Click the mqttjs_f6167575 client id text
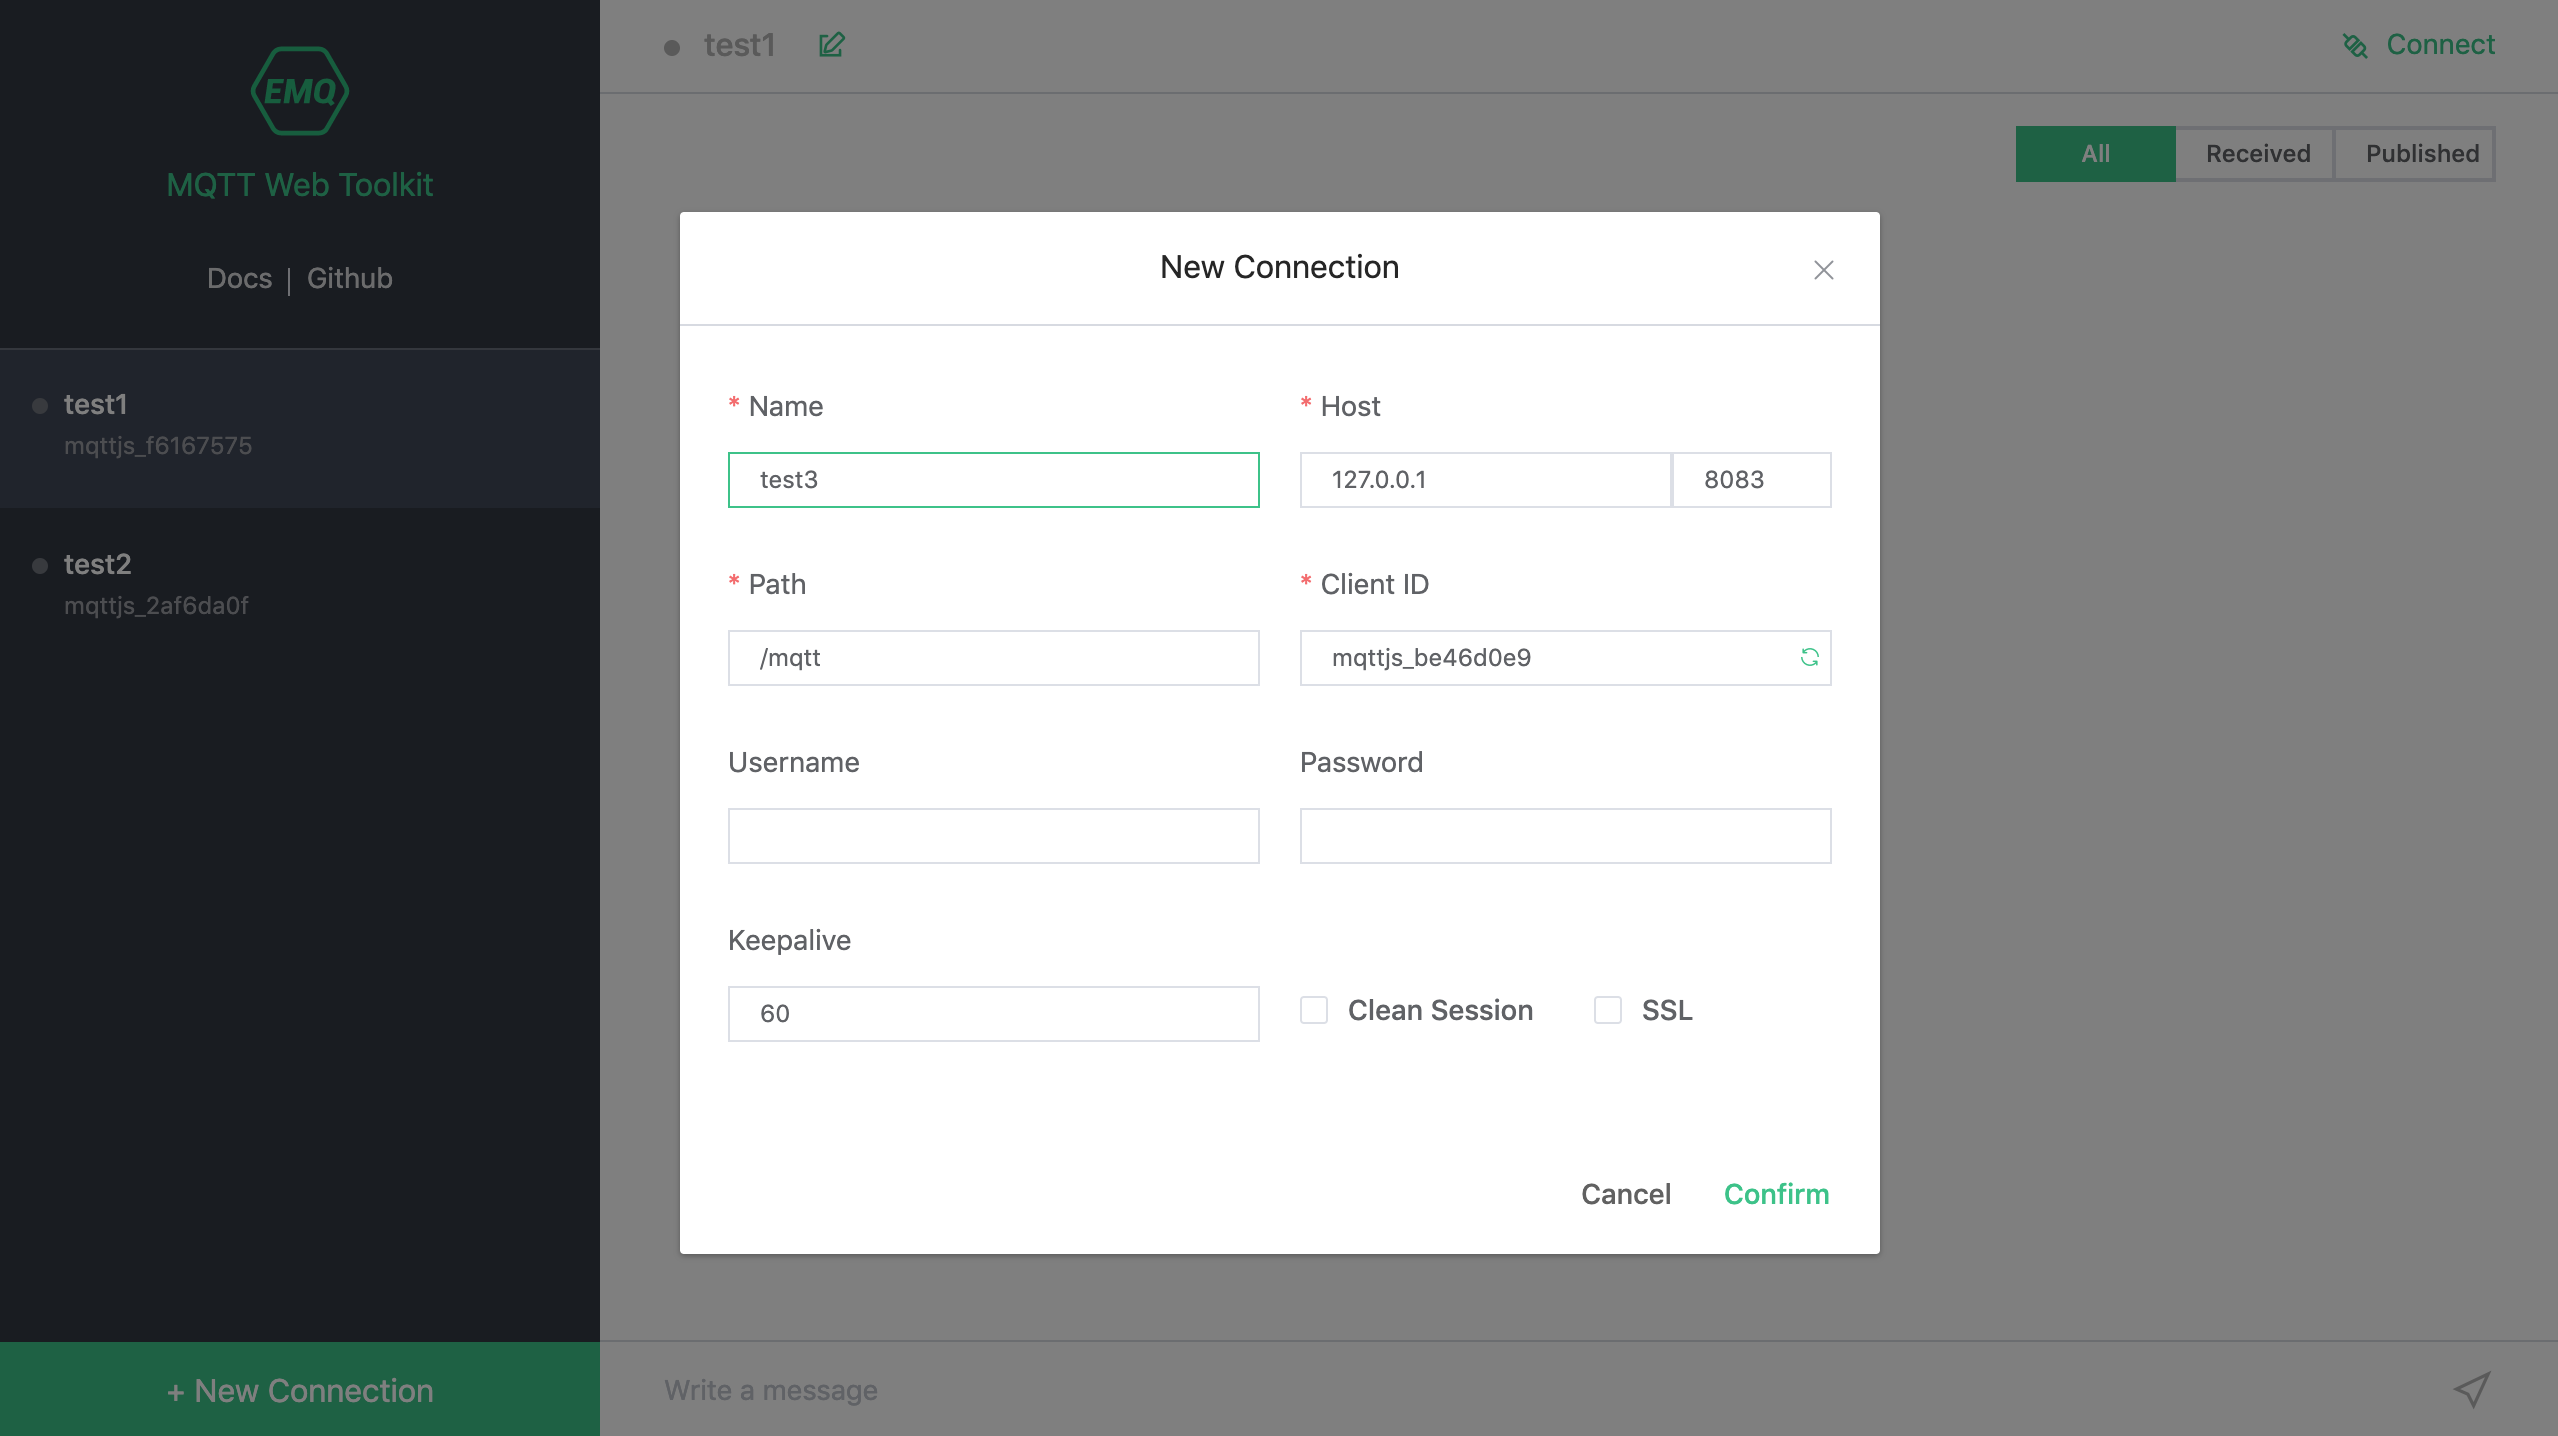The height and width of the screenshot is (1436, 2558). 158,445
